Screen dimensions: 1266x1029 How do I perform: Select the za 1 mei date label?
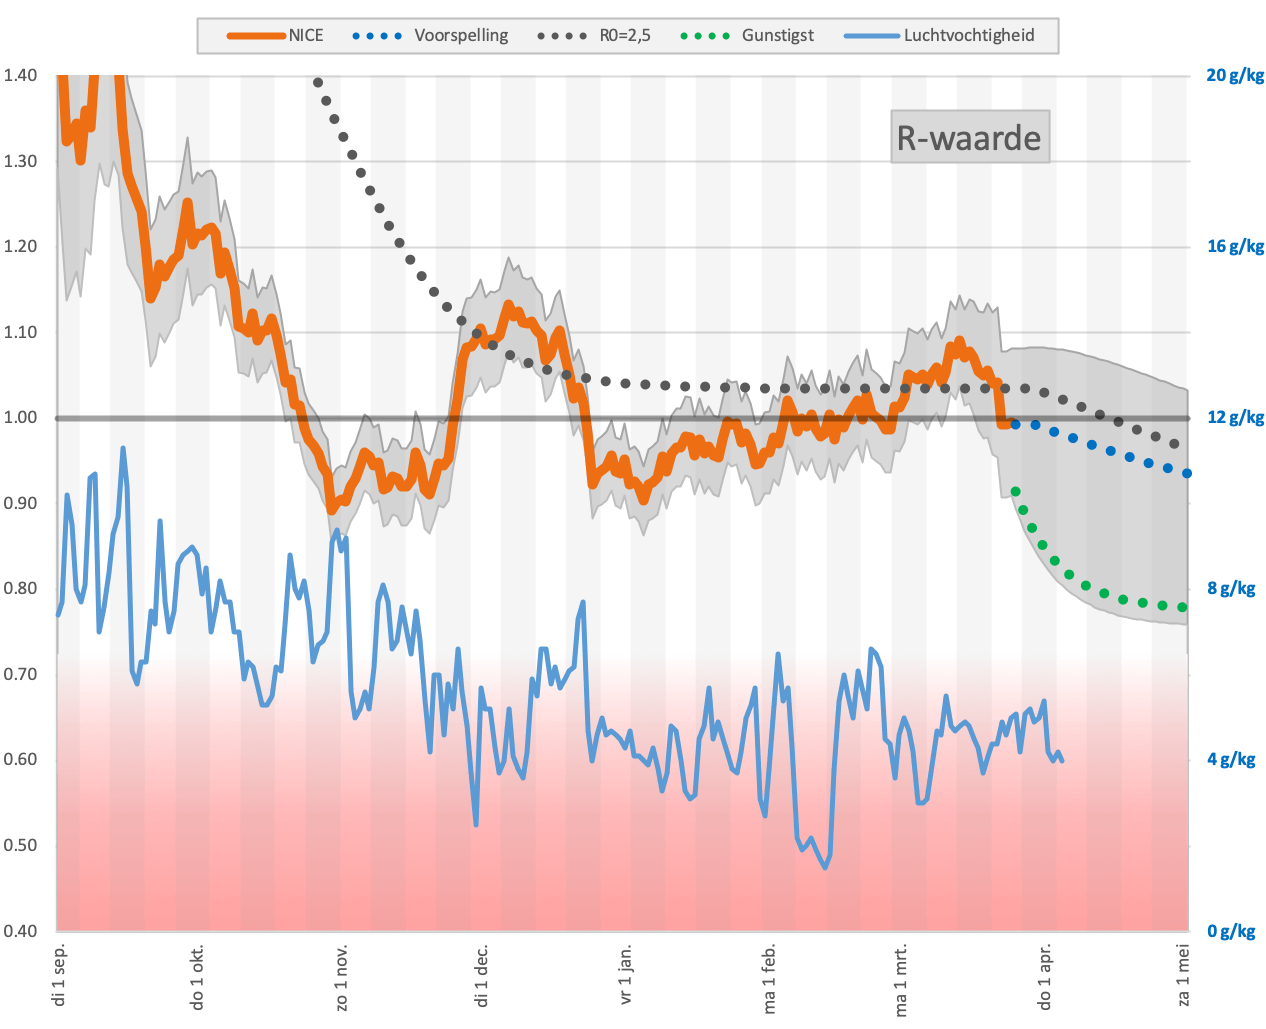(1184, 973)
